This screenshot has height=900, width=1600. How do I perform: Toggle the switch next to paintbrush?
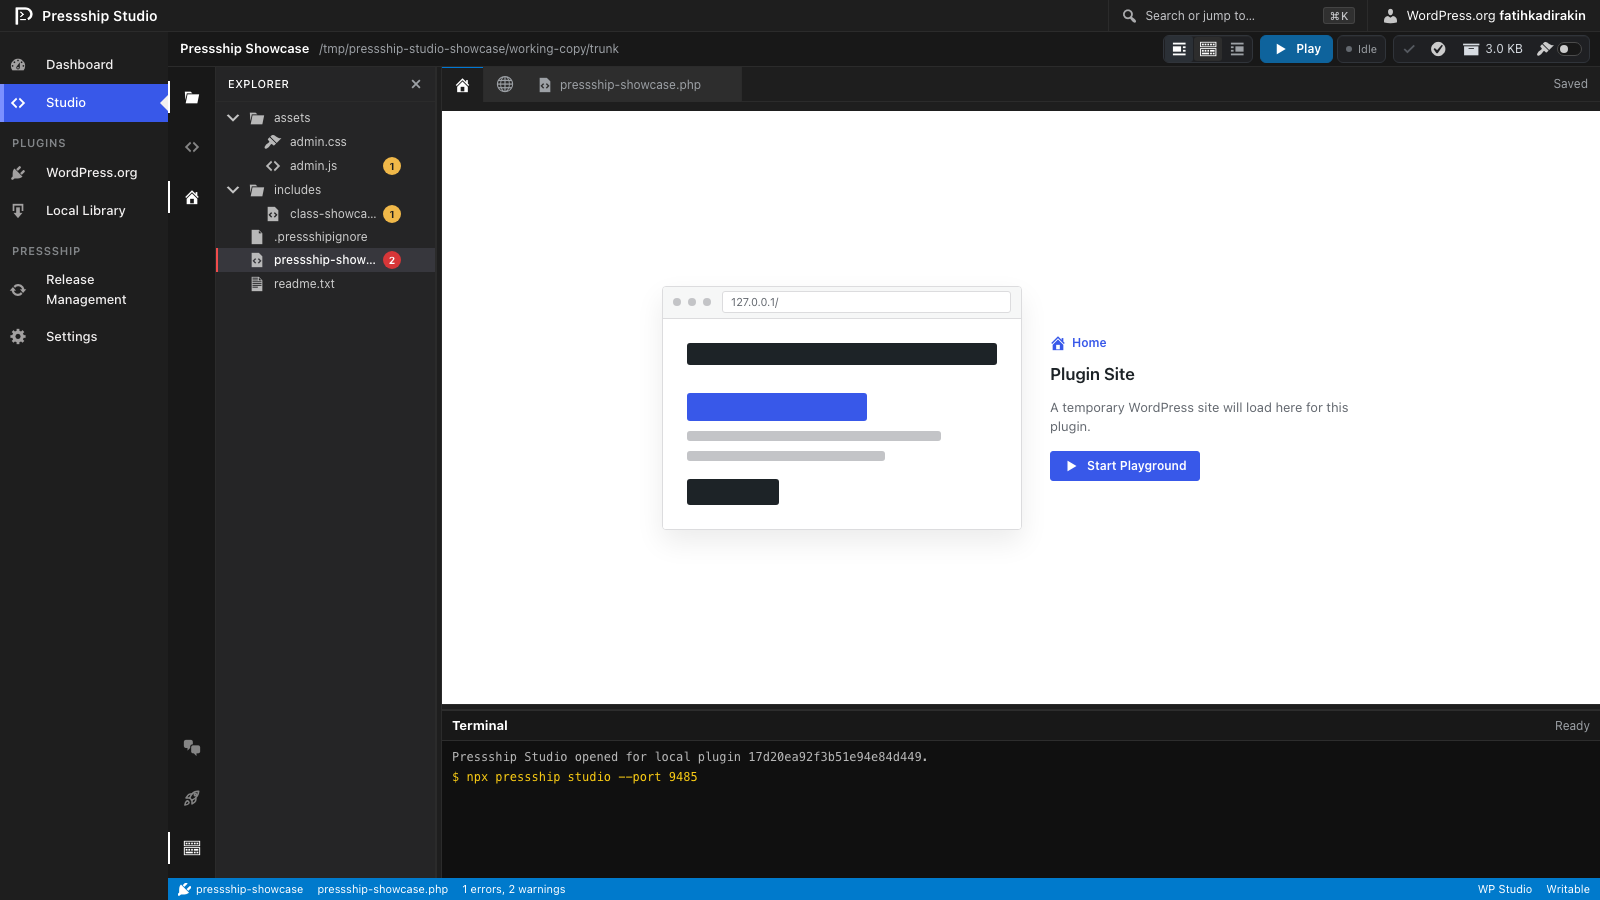[x=1570, y=49]
